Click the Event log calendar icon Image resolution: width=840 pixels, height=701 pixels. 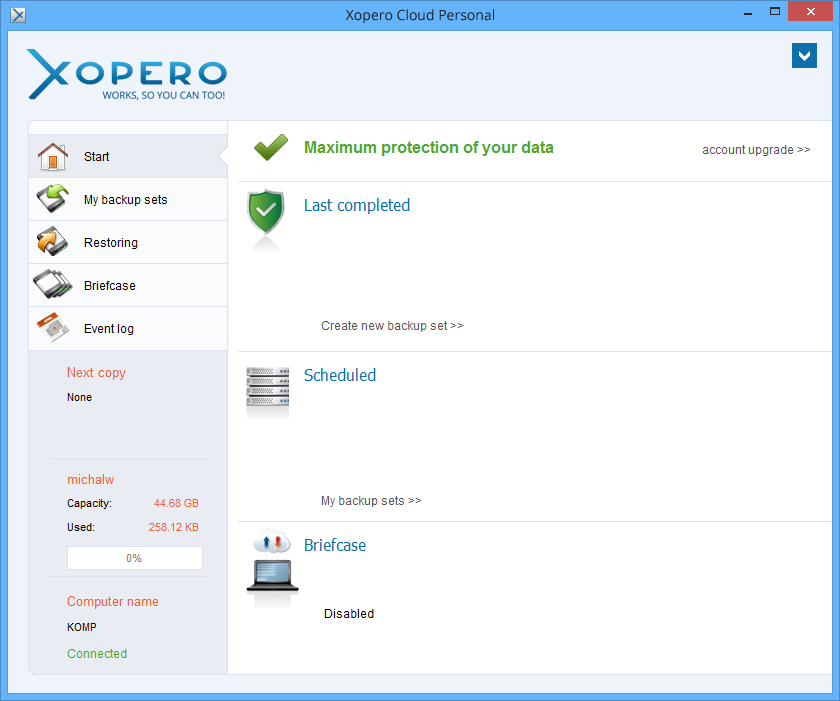[52, 327]
